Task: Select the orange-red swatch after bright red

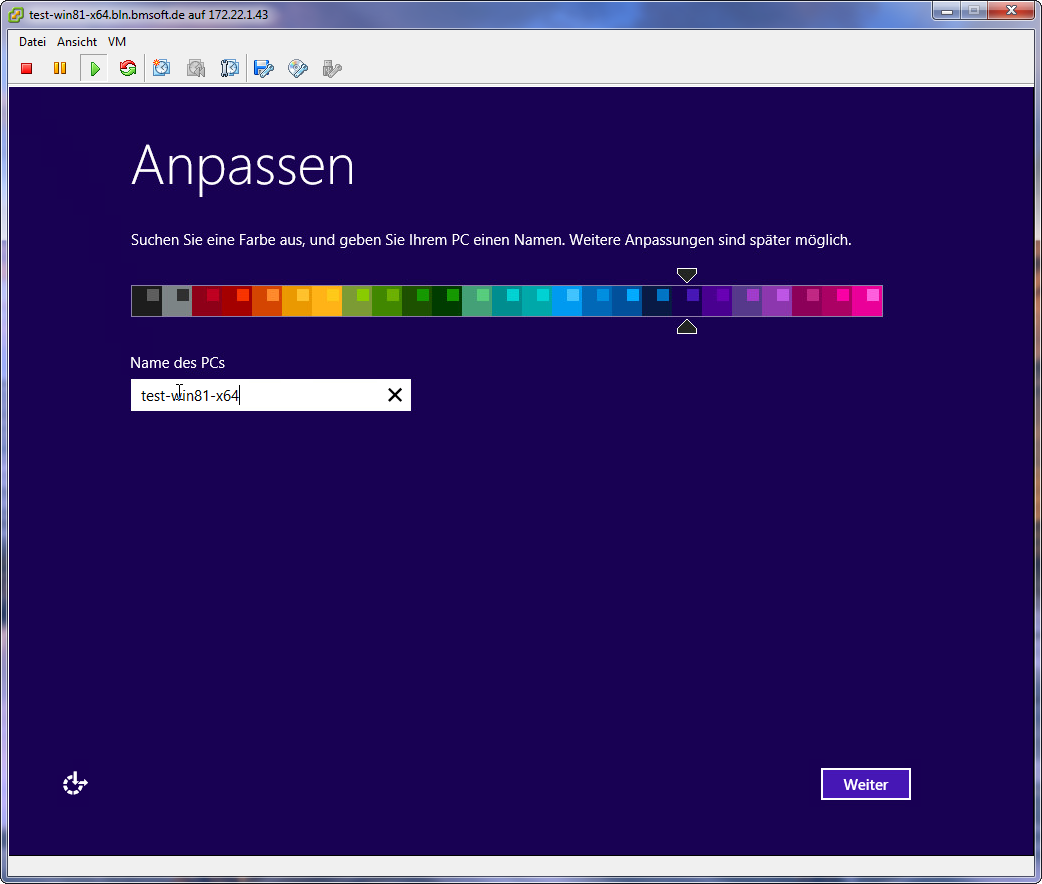Action: click(267, 301)
